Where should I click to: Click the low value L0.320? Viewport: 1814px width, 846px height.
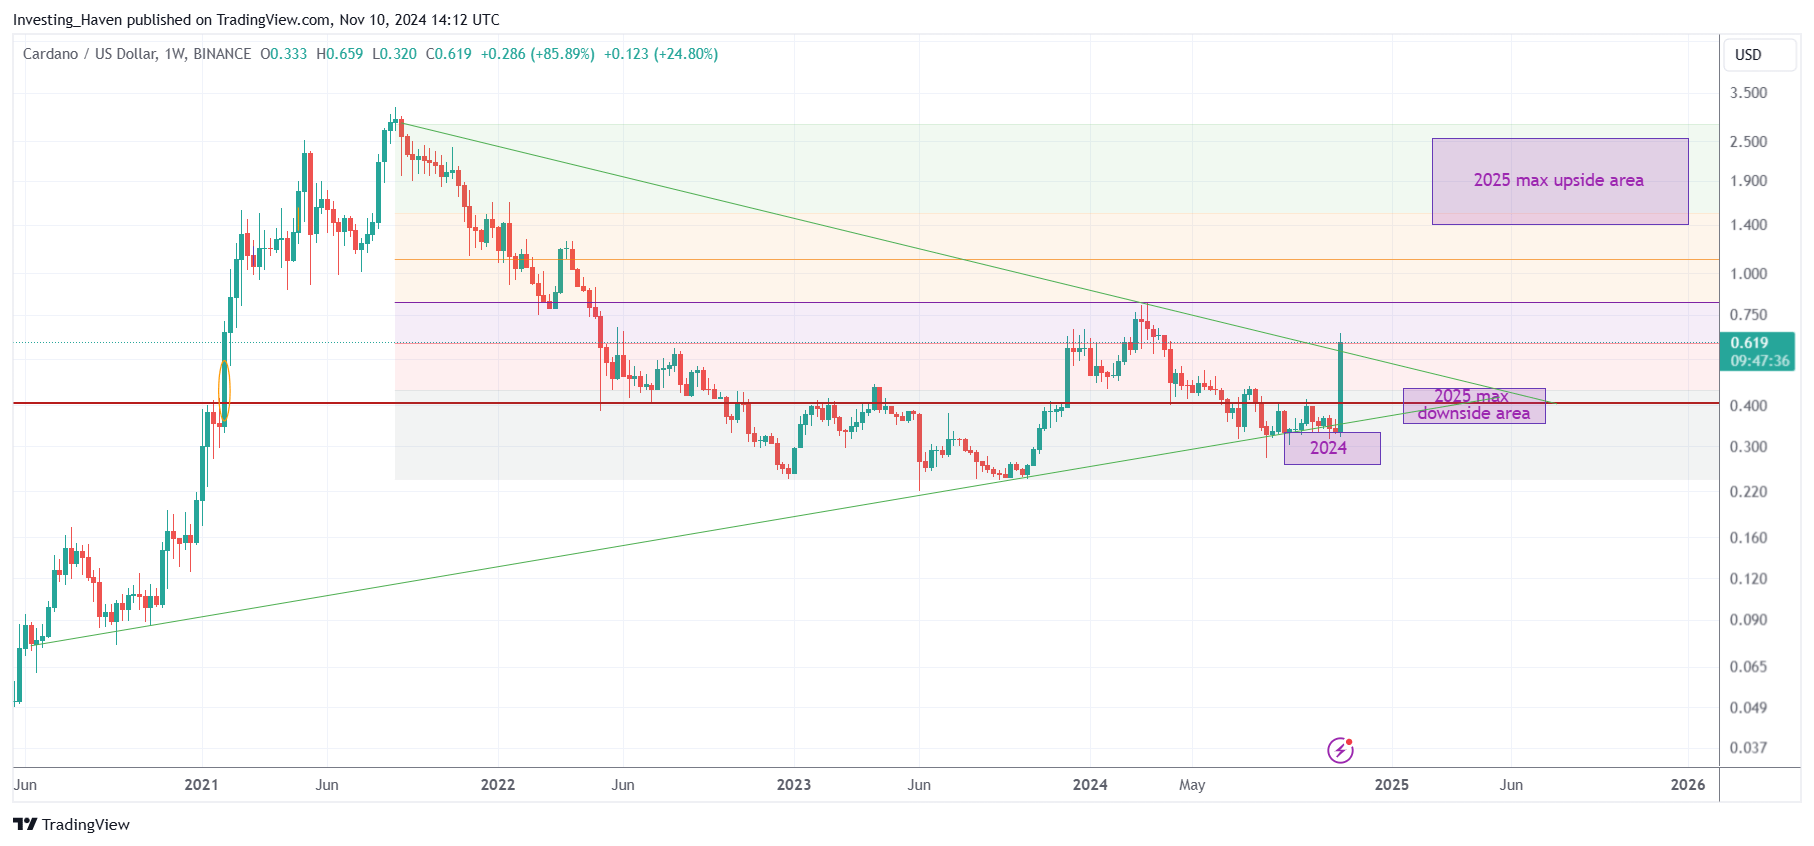[x=394, y=54]
